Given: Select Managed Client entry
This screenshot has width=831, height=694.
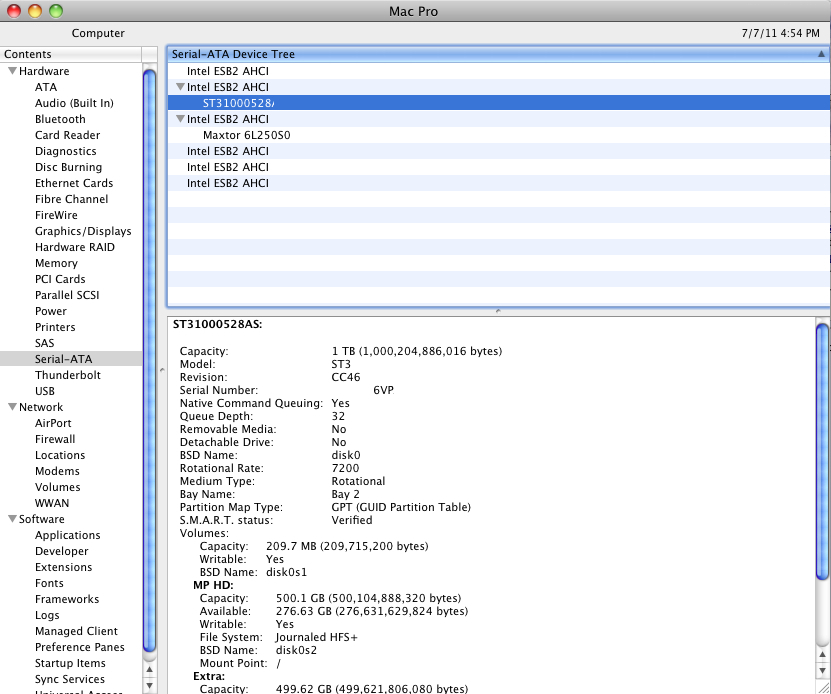Looking at the screenshot, I should pos(76,631).
